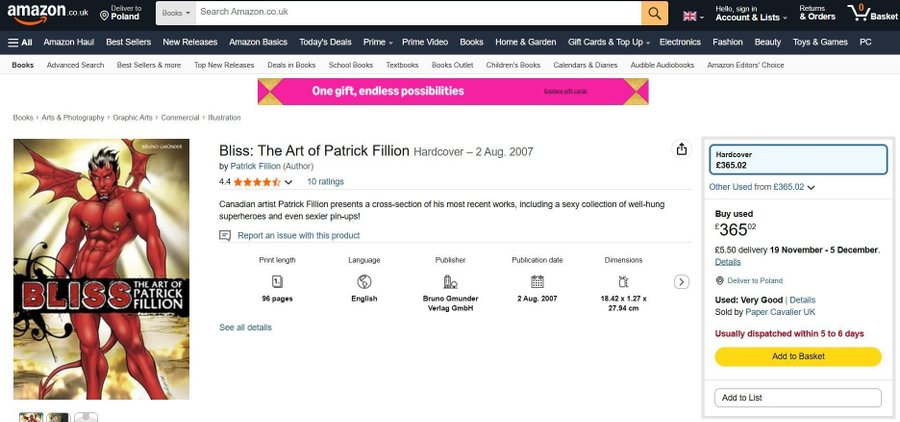Image resolution: width=900 pixels, height=422 pixels.
Task: Expand the Books search category dropdown
Action: coord(175,13)
